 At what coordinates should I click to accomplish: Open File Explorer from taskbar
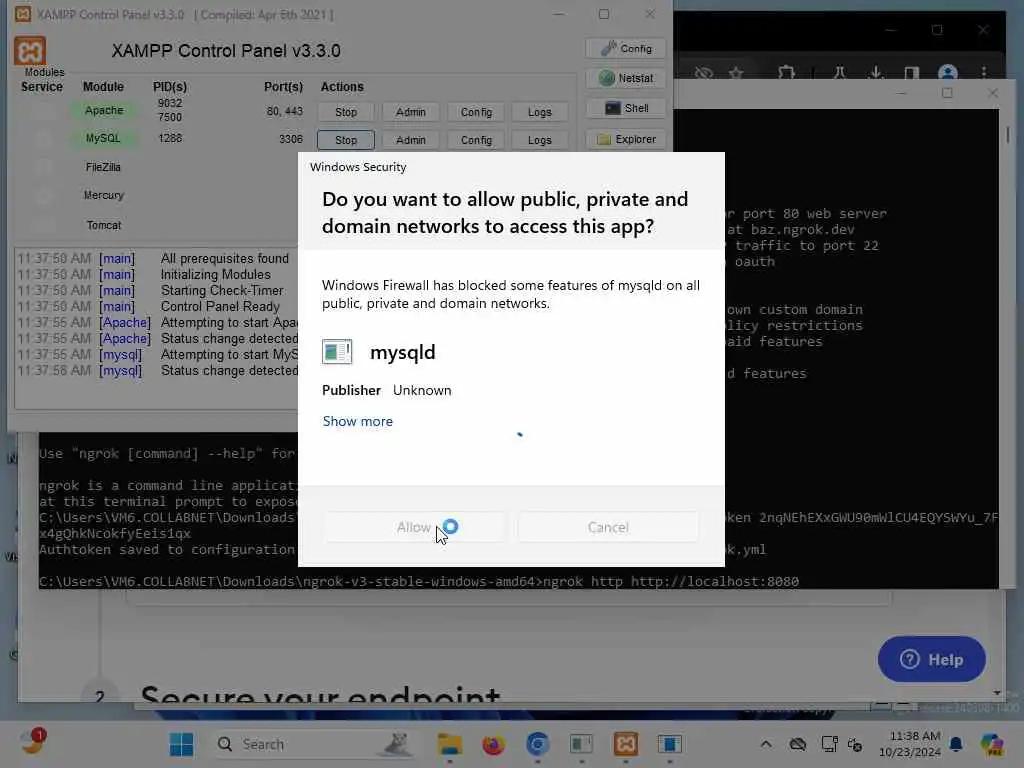point(449,744)
